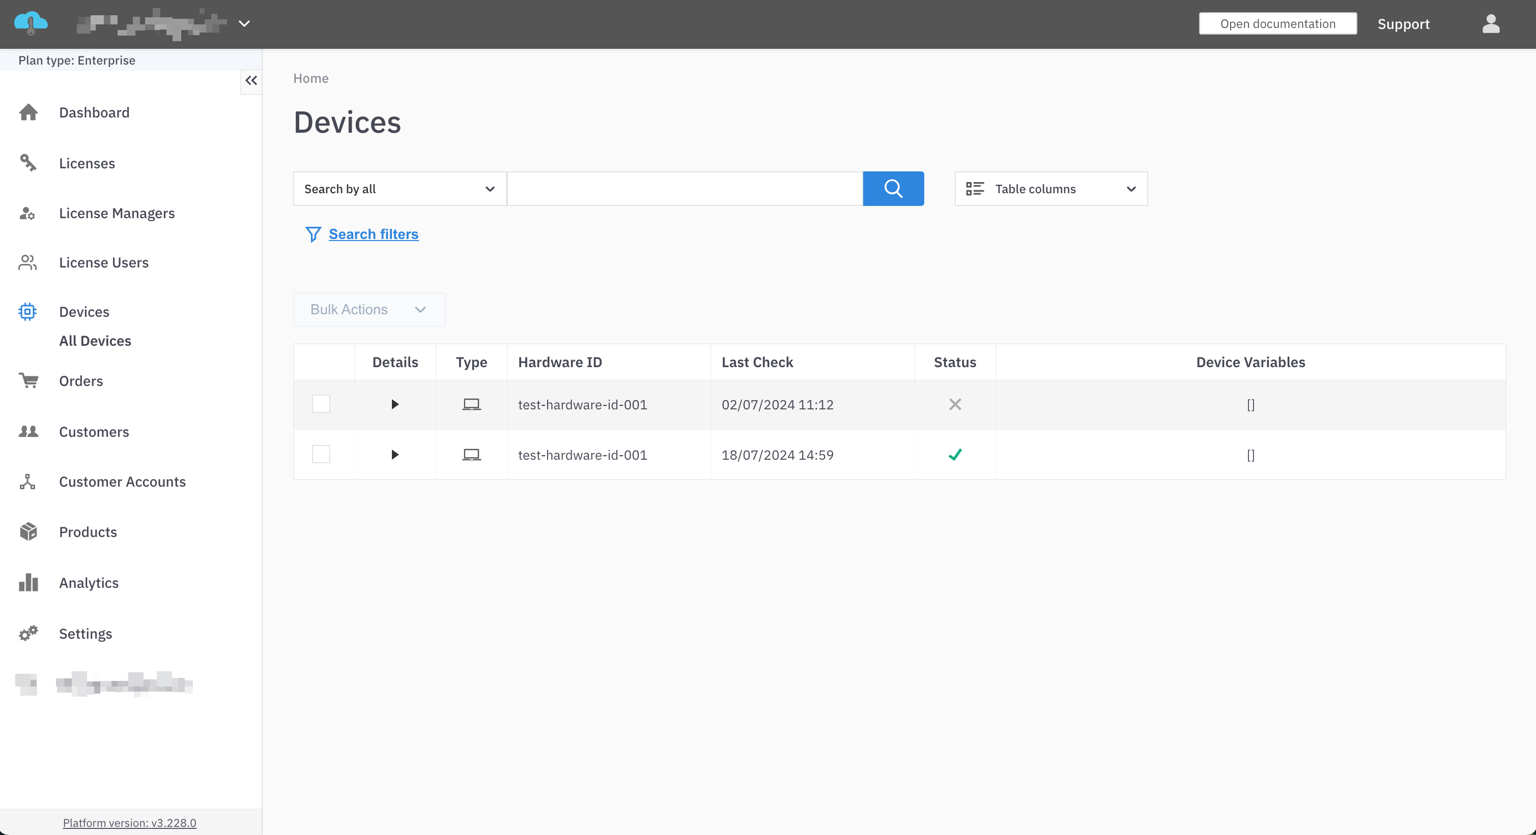Select checkbox for device checked 02/07/2024
This screenshot has width=1536, height=835.
(321, 404)
